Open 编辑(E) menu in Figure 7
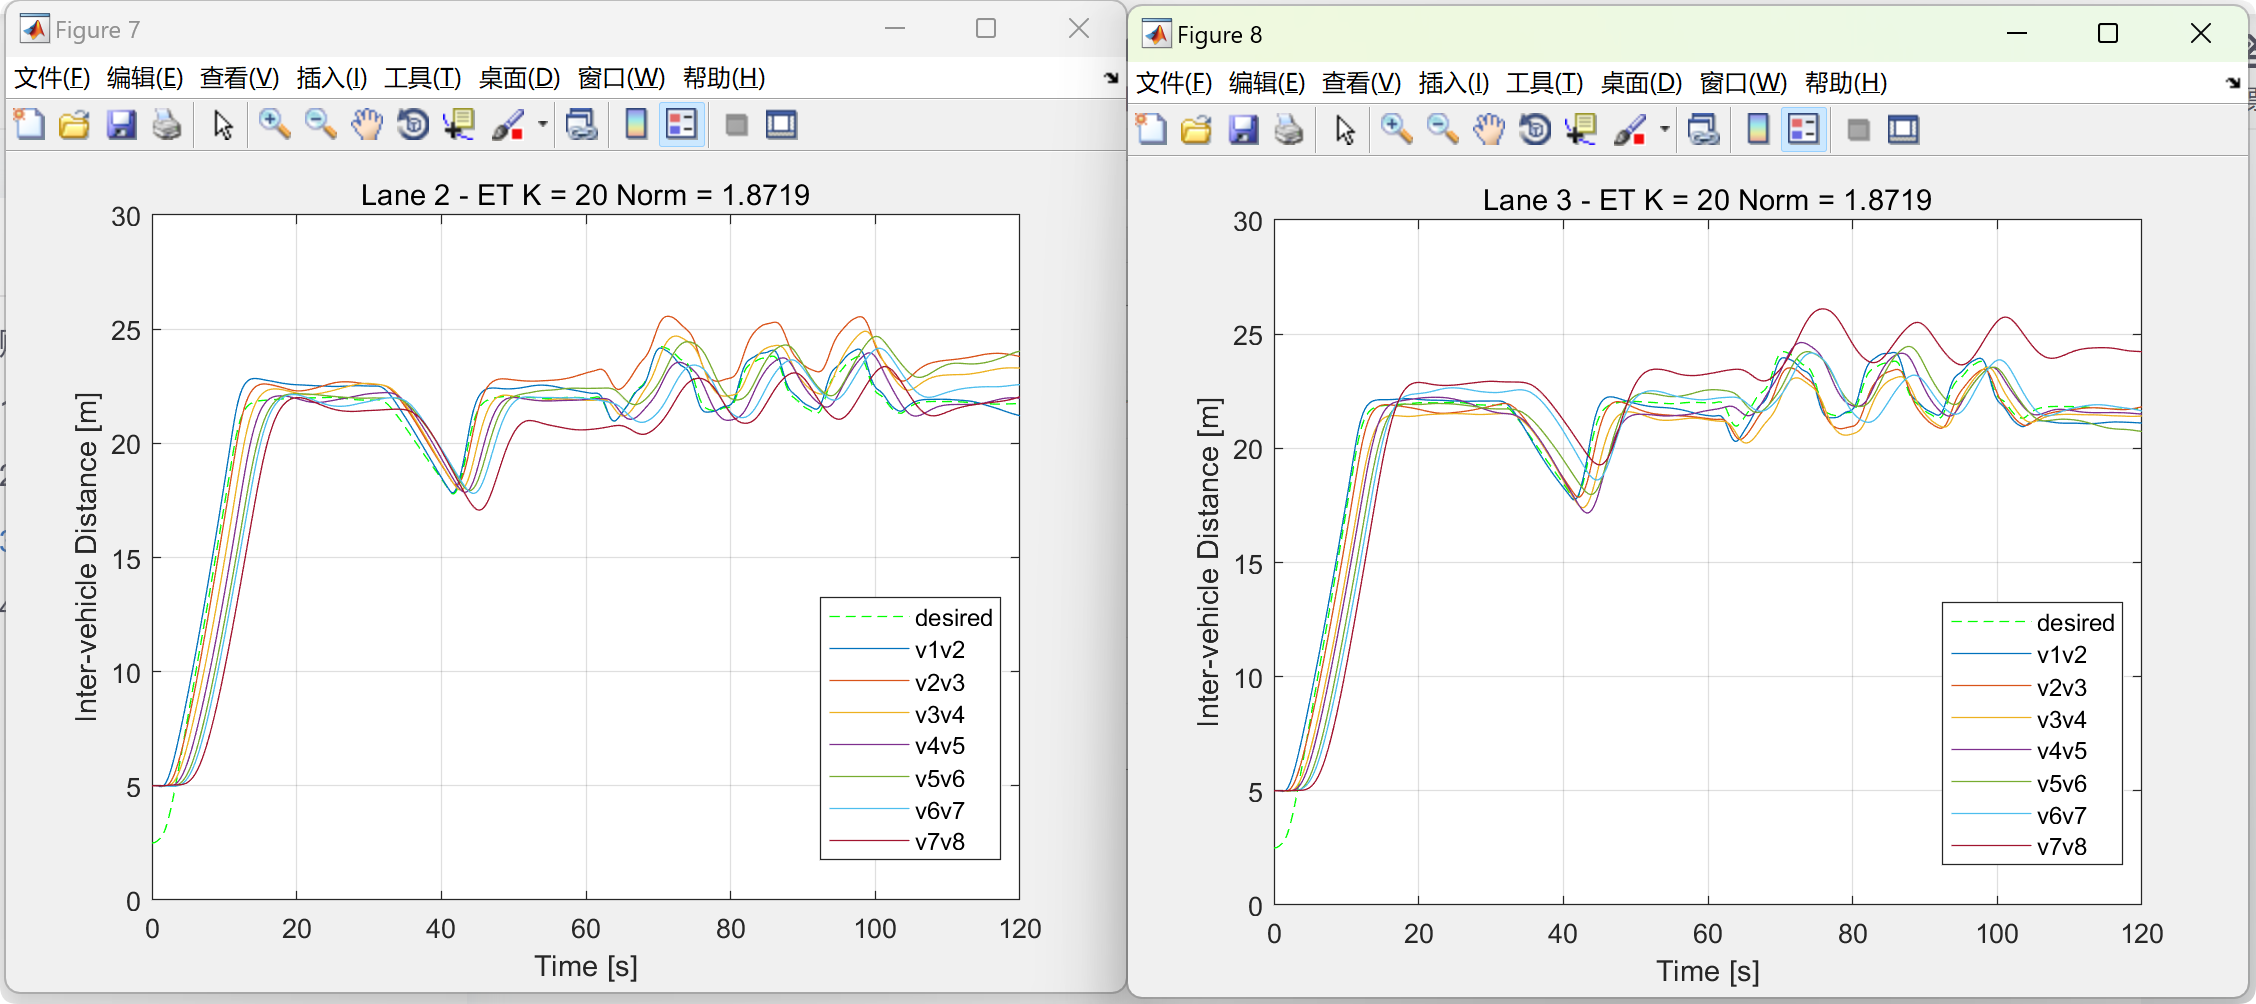Viewport: 2256px width, 1004px height. coord(145,78)
